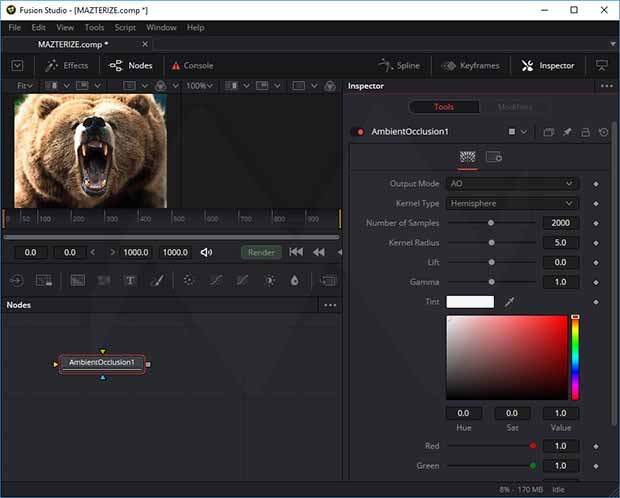The image size is (620, 498).
Task: Toggle the keyframe diamond for Tint
Action: 596,302
